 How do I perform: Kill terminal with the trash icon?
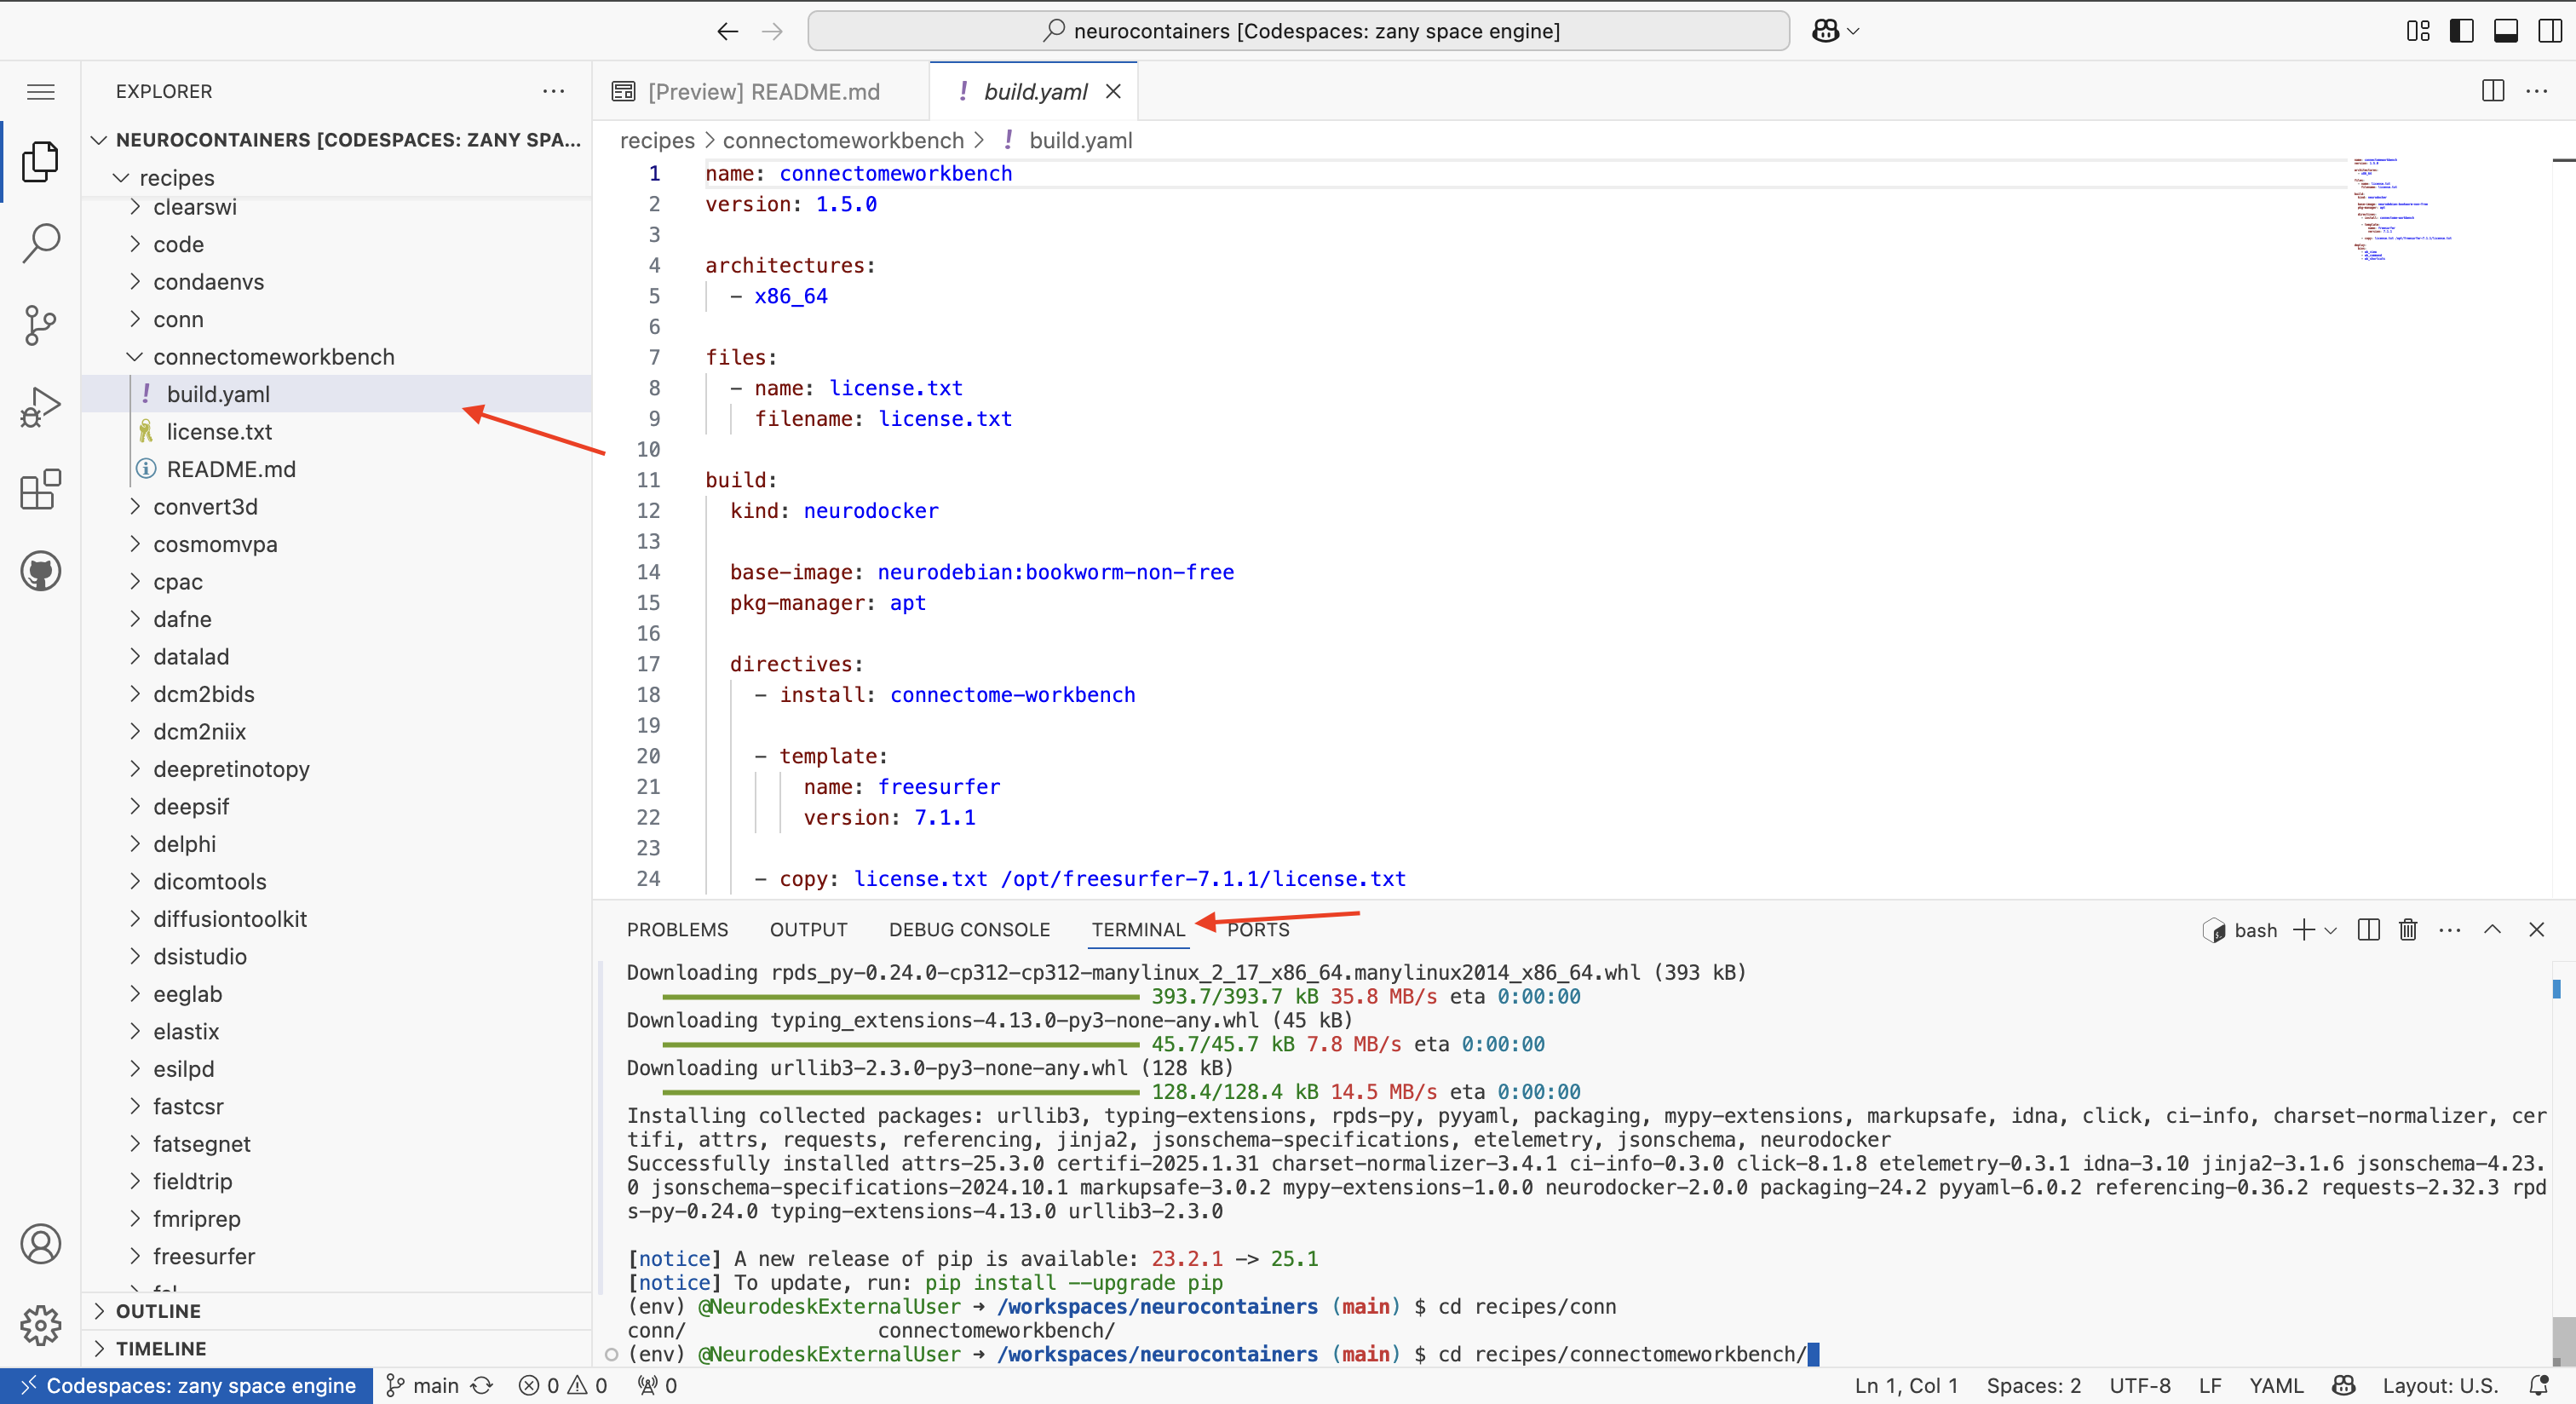2407,930
